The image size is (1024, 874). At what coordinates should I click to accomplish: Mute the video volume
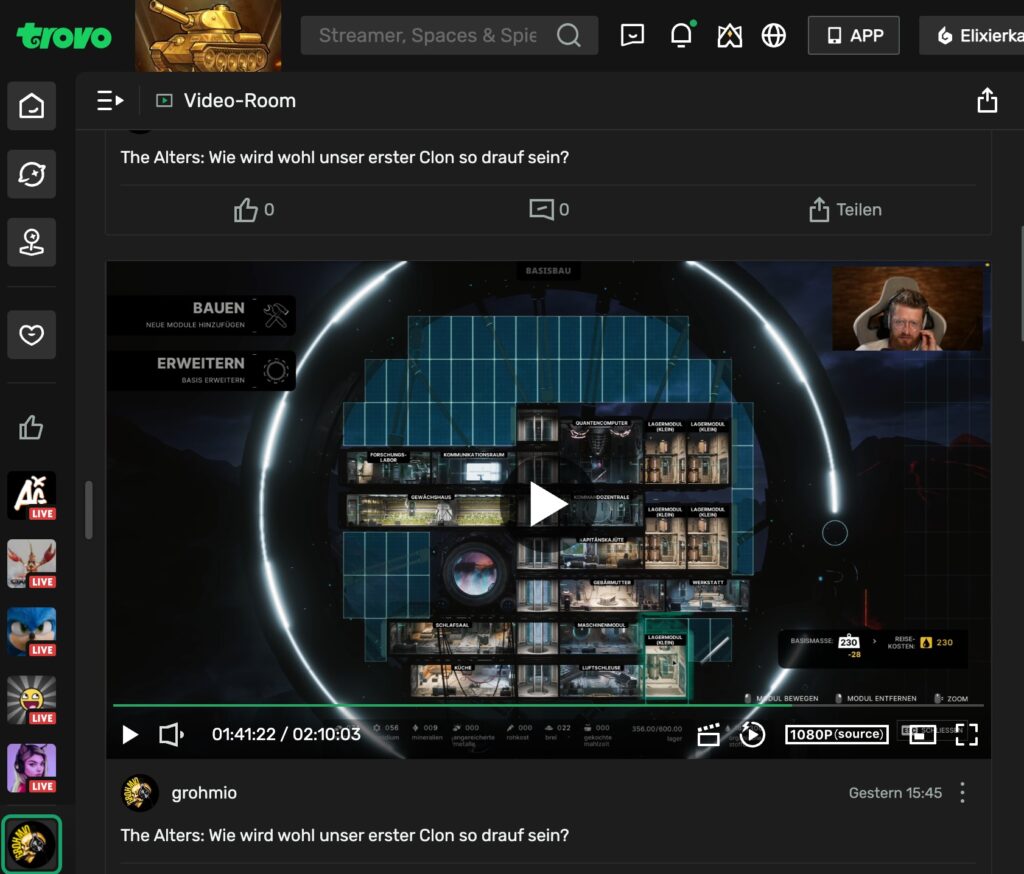coord(171,735)
